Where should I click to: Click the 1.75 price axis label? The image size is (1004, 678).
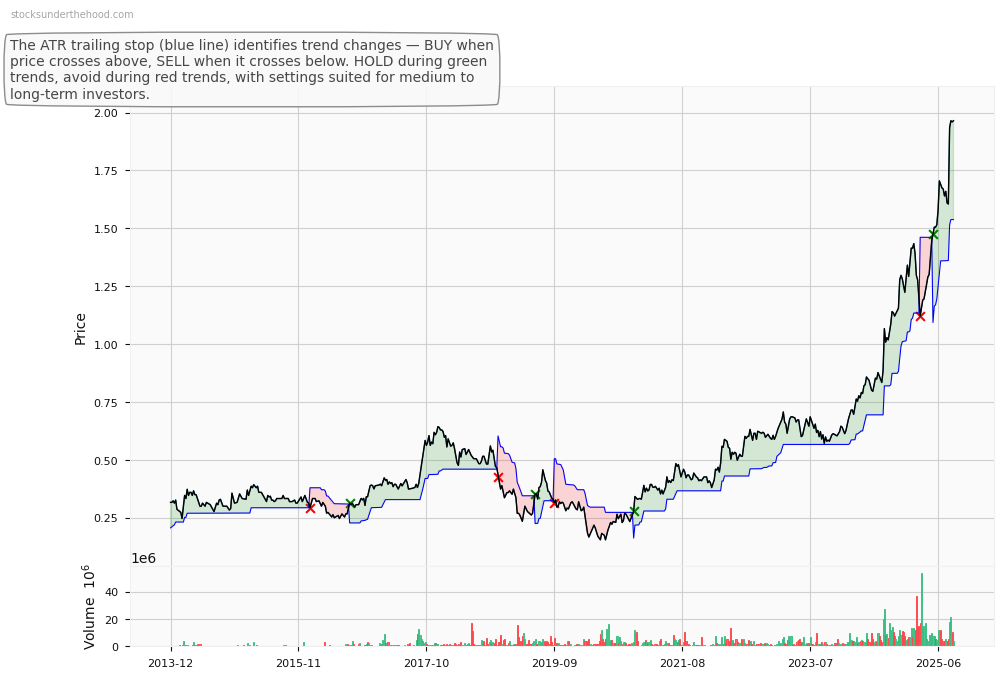coord(106,171)
